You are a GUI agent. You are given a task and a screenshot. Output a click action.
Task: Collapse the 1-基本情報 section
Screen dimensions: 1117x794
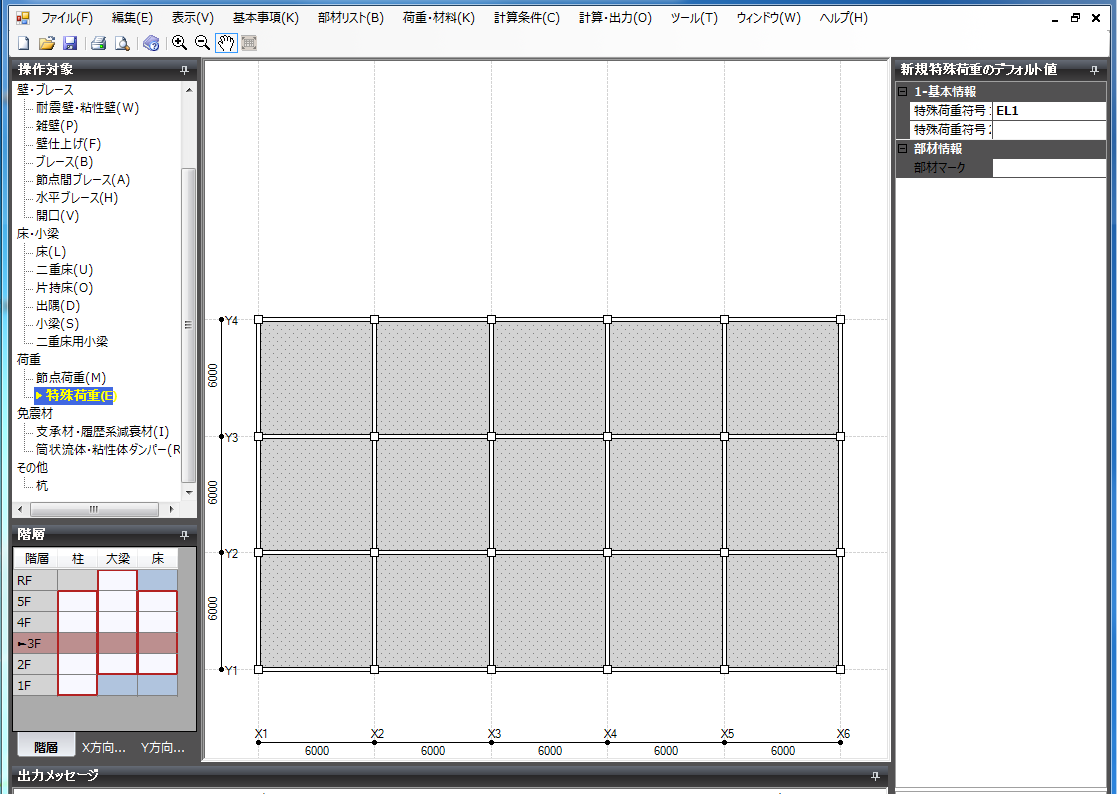click(903, 91)
